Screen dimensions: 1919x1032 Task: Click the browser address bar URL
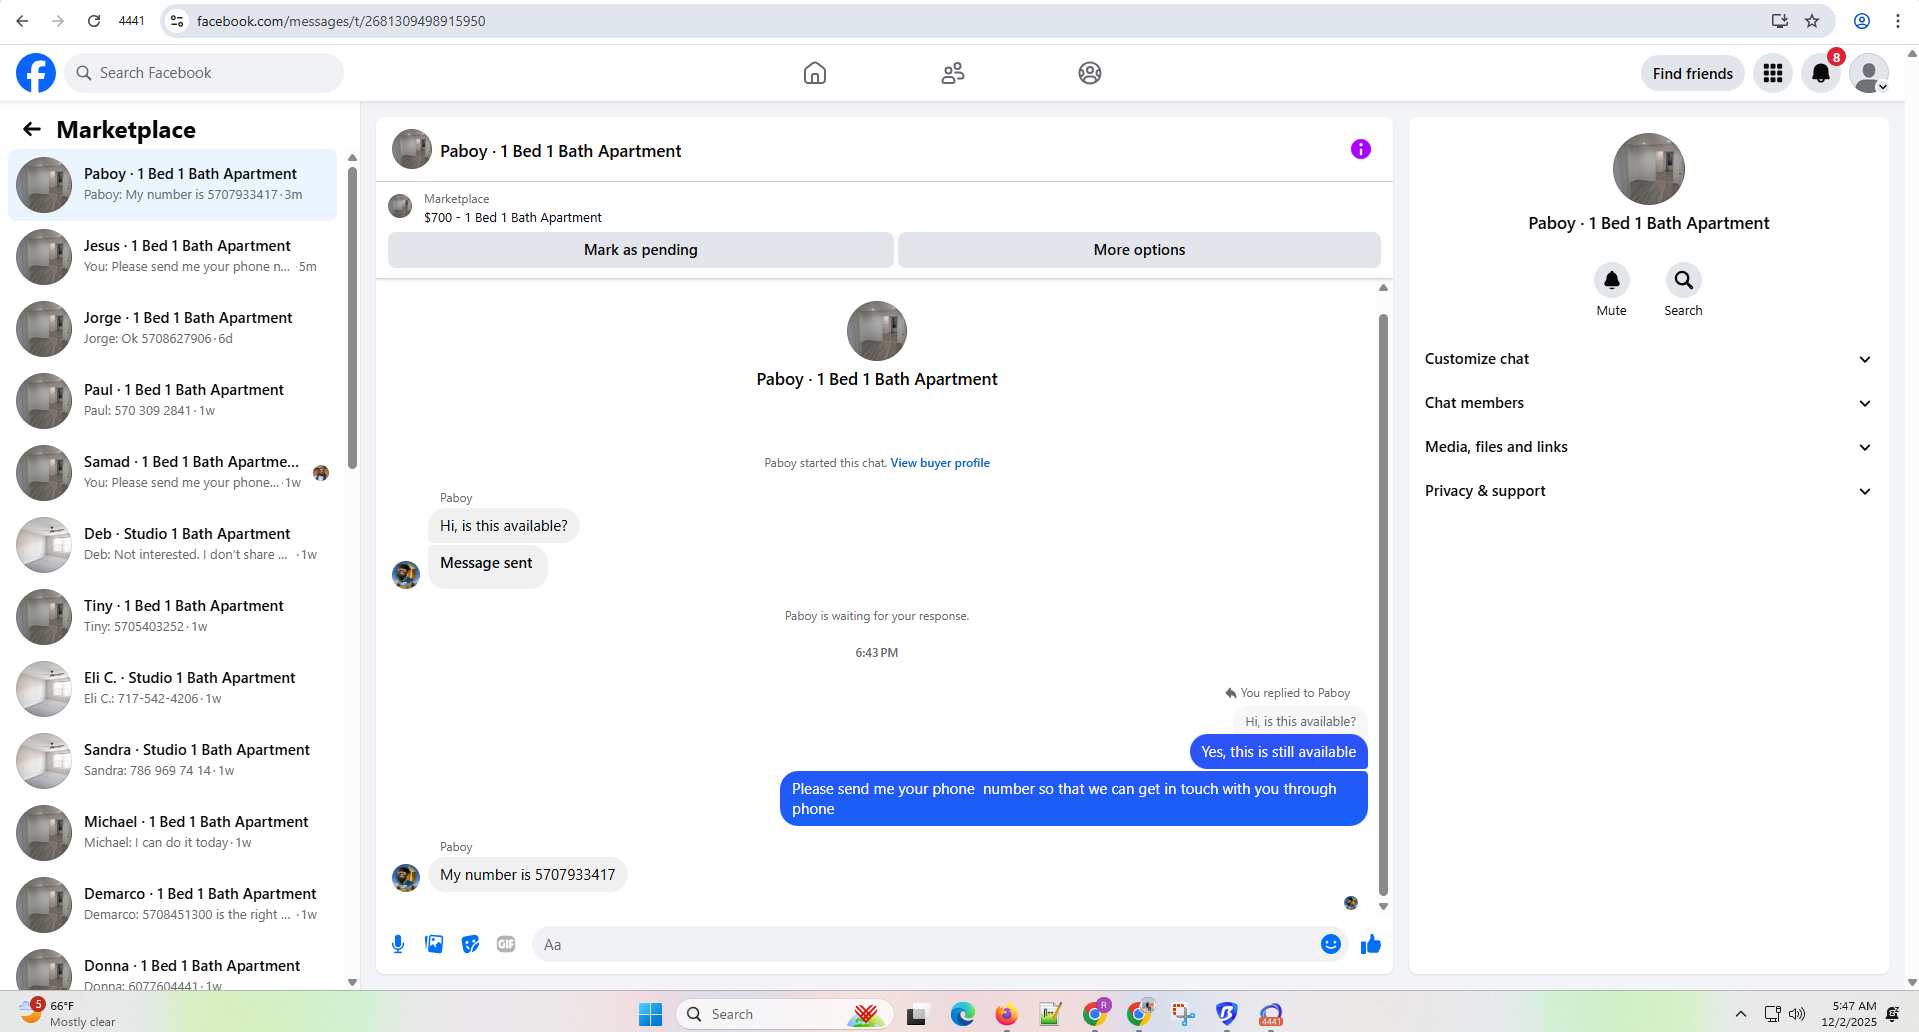click(x=341, y=21)
